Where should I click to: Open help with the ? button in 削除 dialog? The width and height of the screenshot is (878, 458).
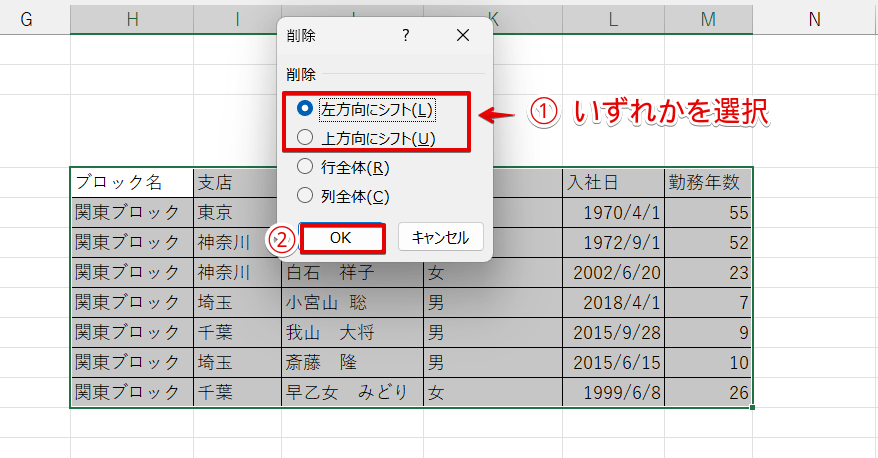click(x=406, y=35)
